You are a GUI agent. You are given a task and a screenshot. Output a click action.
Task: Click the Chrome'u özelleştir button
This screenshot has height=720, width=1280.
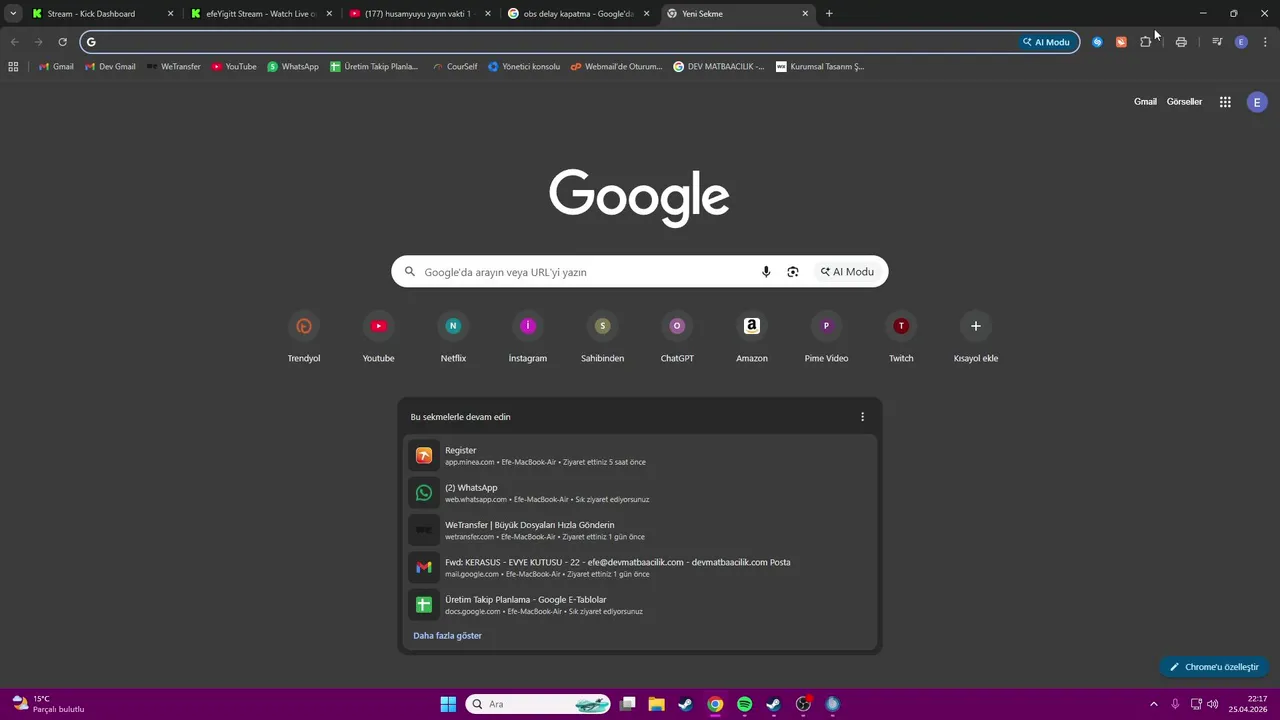(1214, 667)
